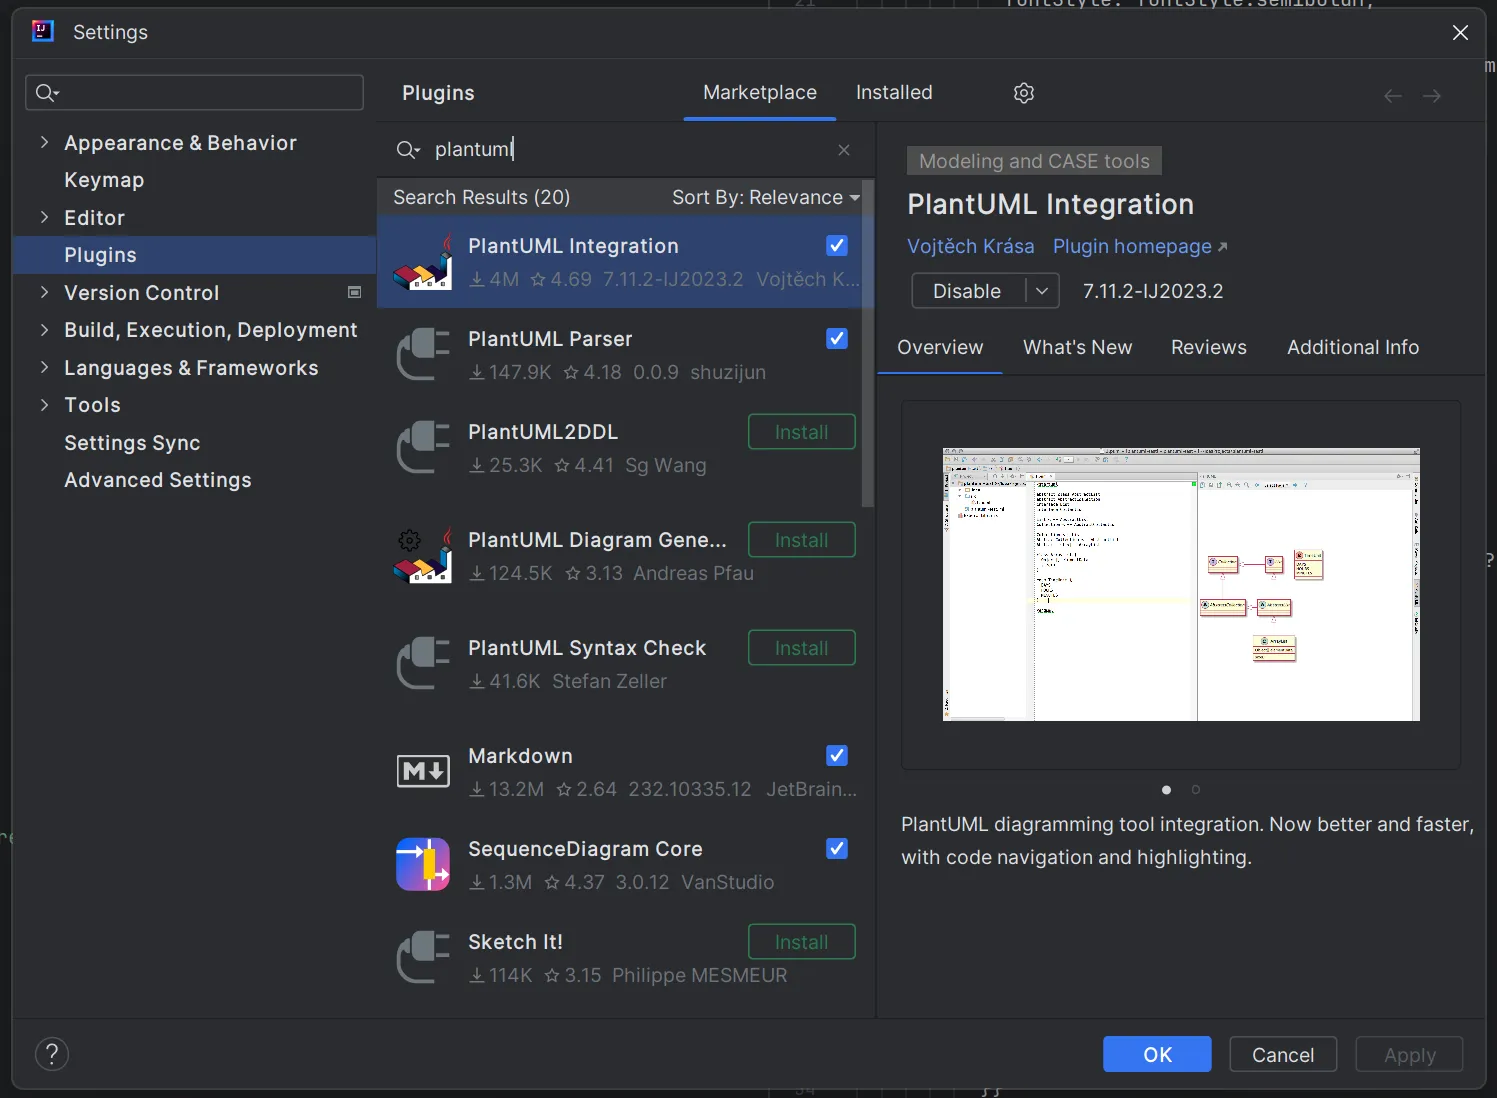Select the first screenshot pagination dot
Image resolution: width=1497 pixels, height=1098 pixels.
[1166, 790]
